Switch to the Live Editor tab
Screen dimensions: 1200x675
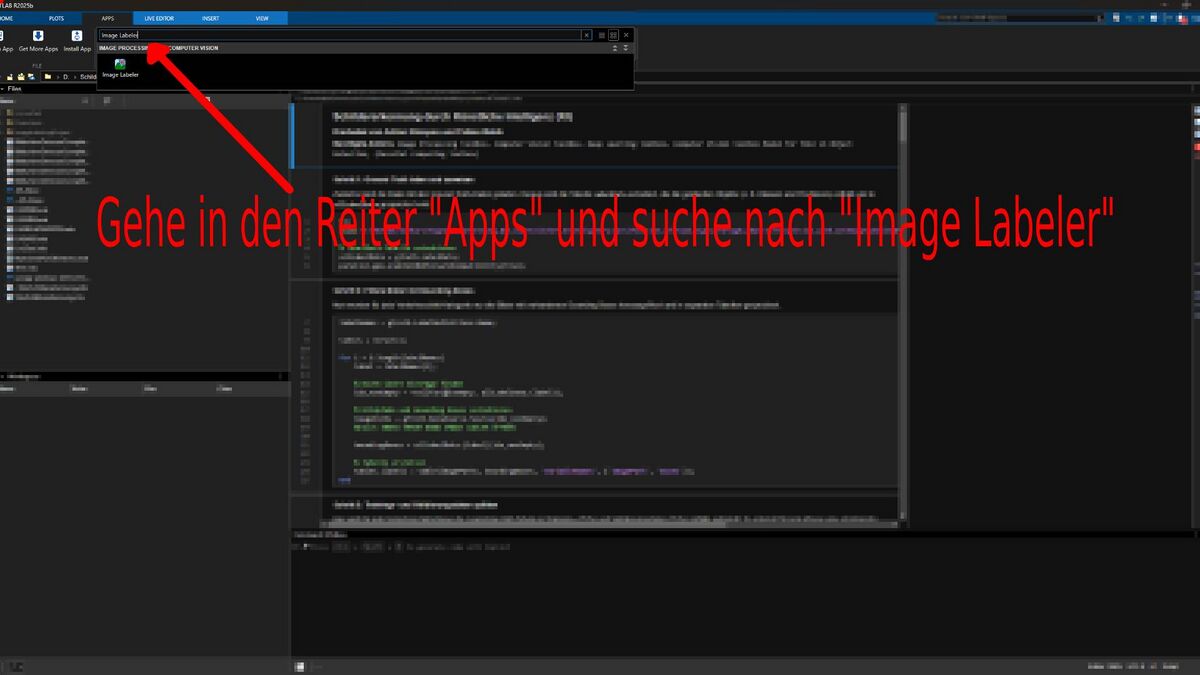[158, 18]
